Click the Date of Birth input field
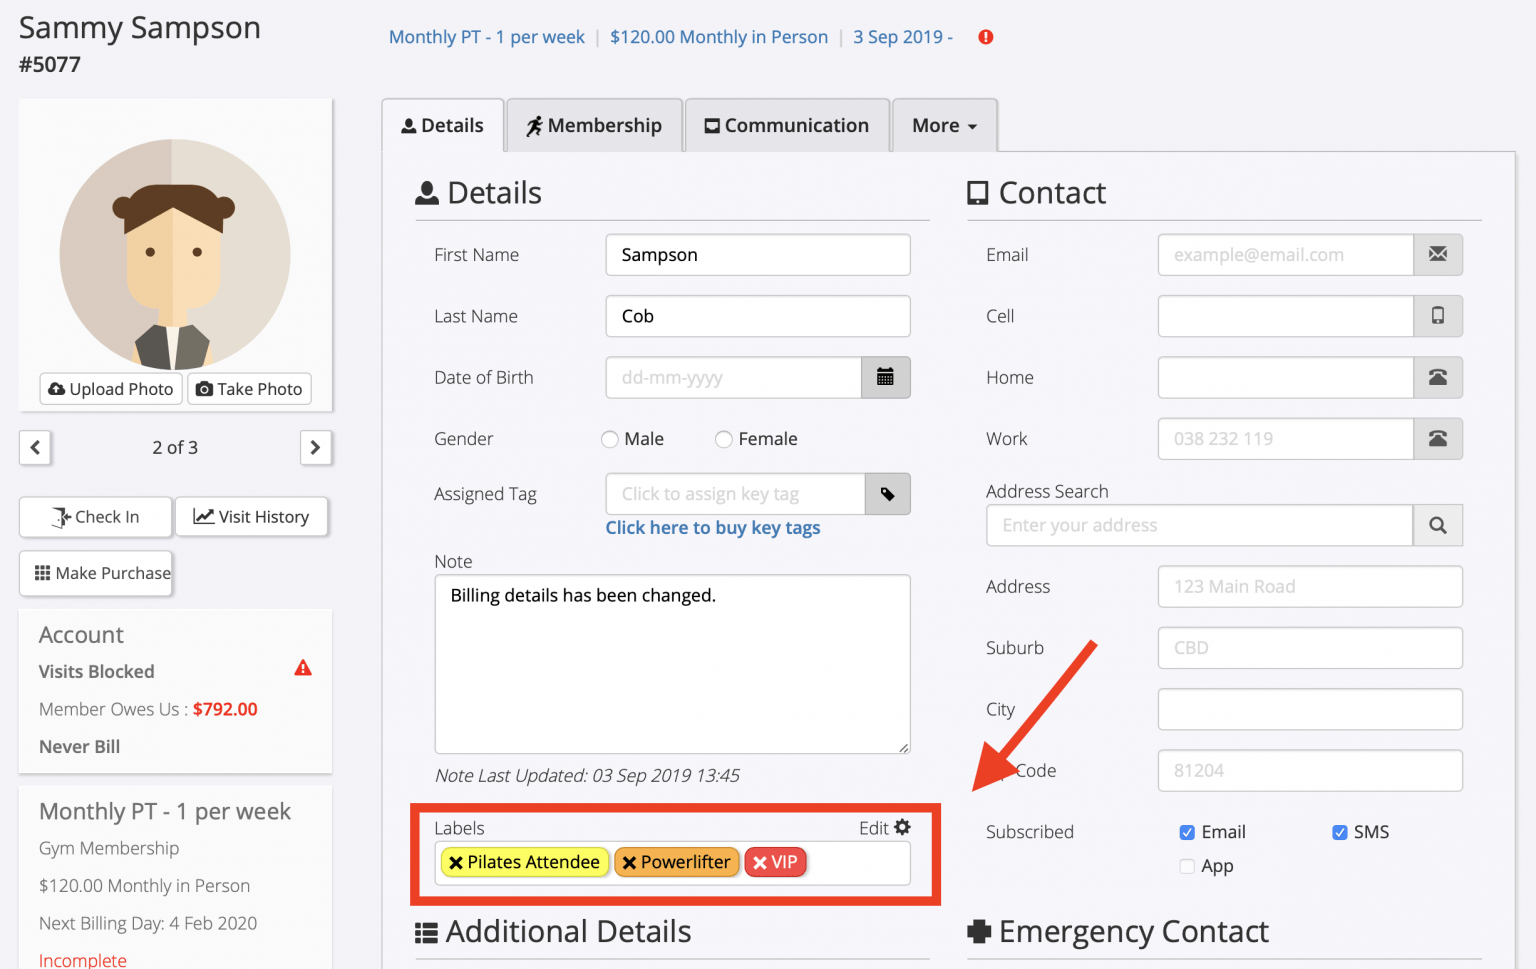 pos(734,378)
